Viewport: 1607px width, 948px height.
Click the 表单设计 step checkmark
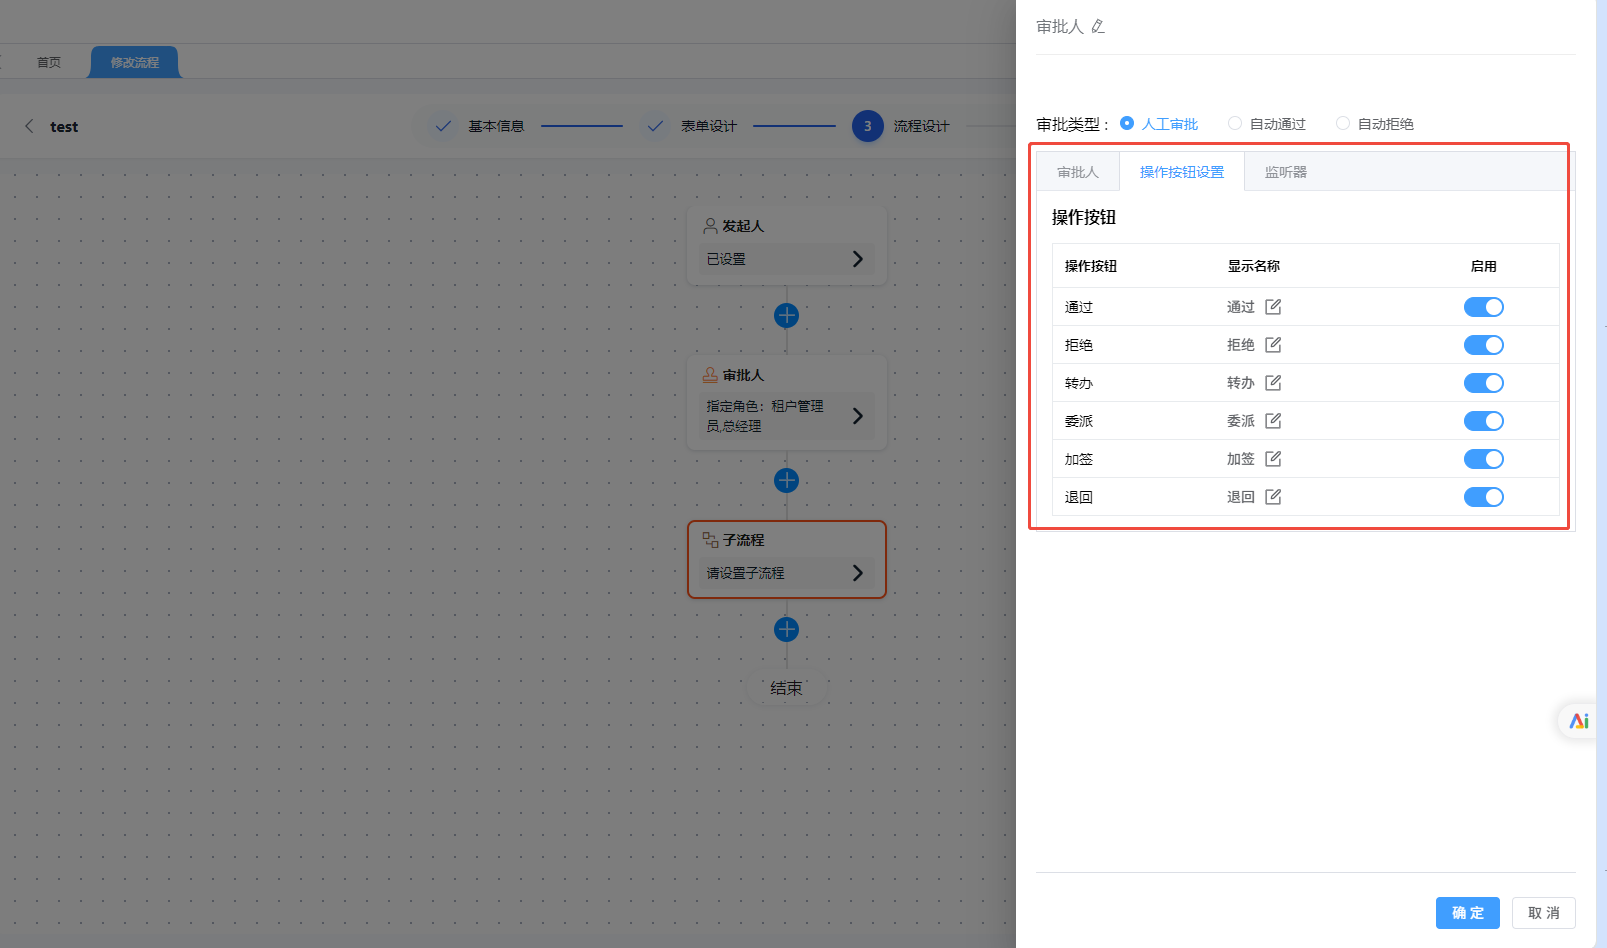click(x=655, y=126)
